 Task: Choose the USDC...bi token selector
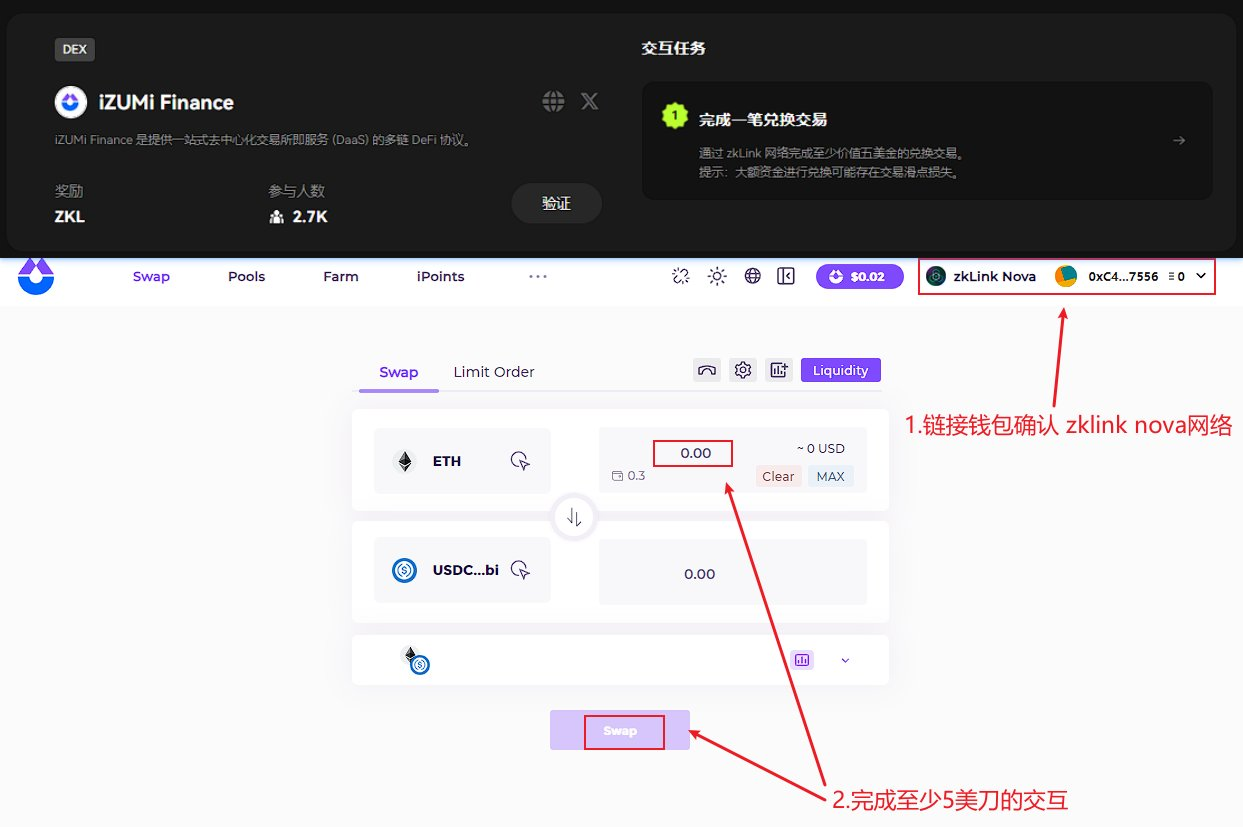click(462, 570)
